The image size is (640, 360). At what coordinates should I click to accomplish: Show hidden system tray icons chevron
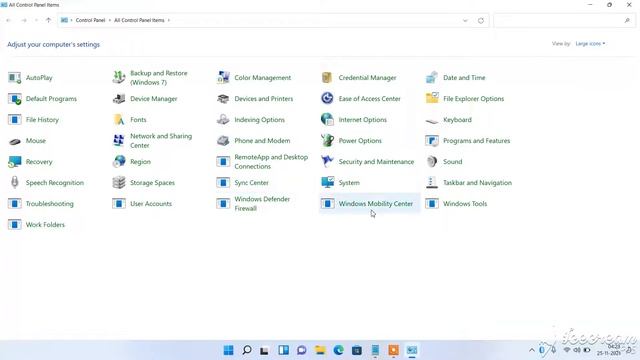[x=531, y=350]
